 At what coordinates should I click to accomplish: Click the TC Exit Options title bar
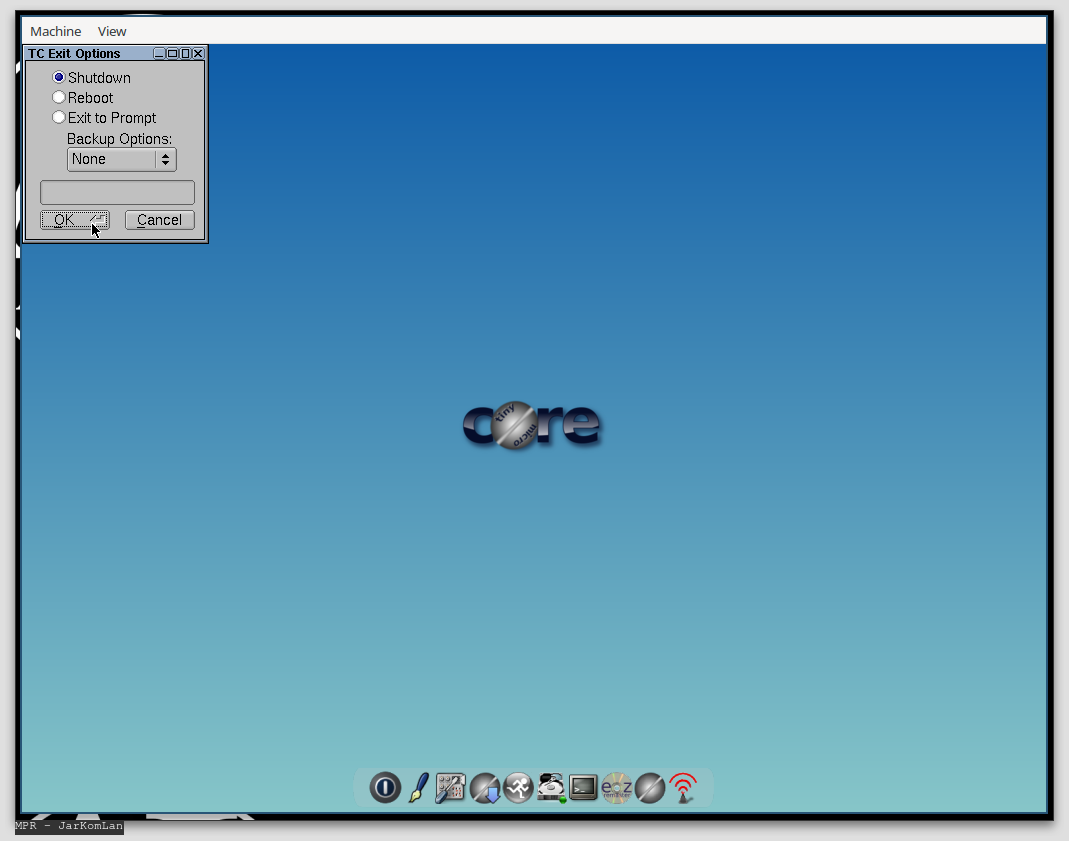click(x=80, y=53)
